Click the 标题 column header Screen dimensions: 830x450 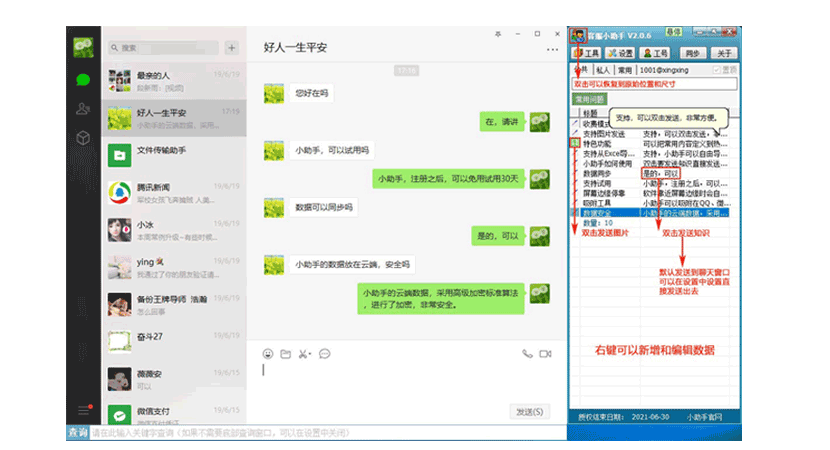coord(590,113)
